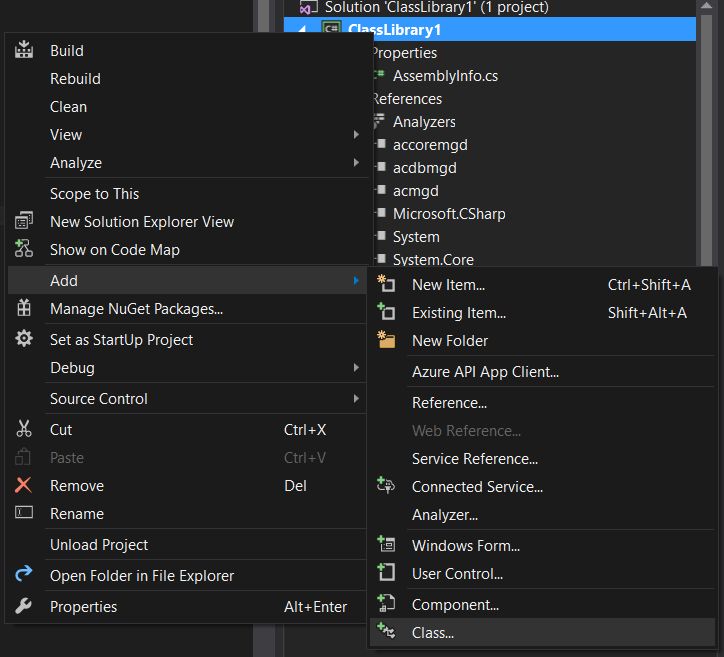Click the New Item icon in submenu

pos(386,283)
